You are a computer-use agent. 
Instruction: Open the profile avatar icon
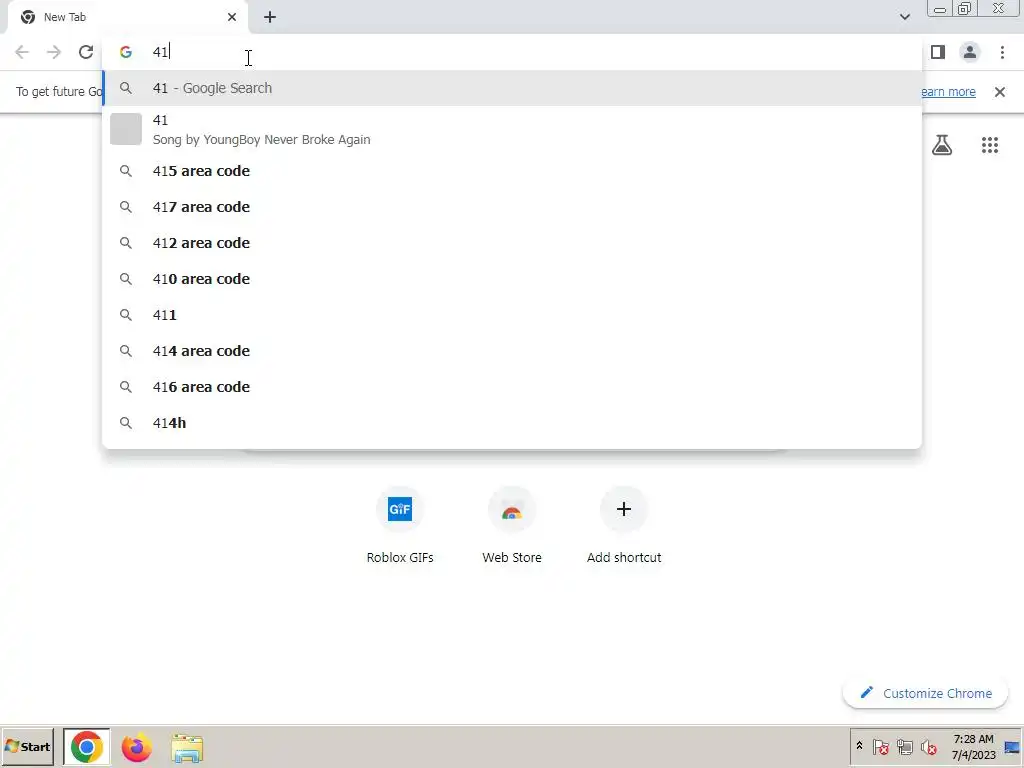point(970,52)
